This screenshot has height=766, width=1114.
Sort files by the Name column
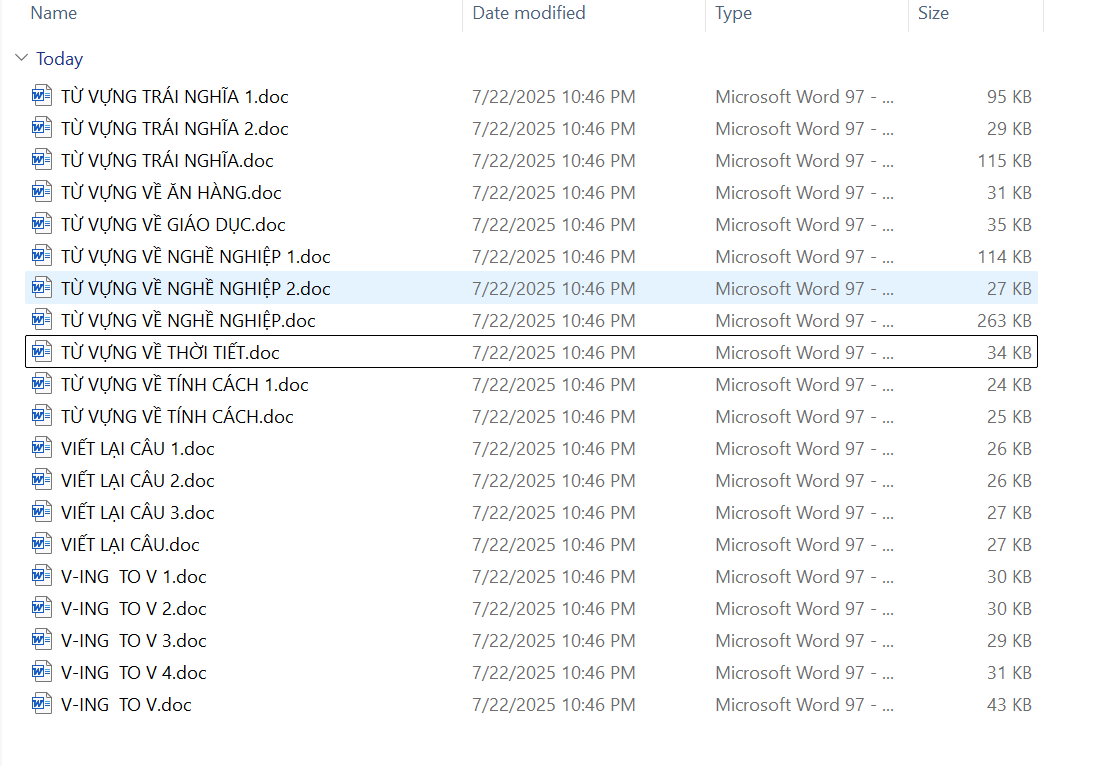54,13
